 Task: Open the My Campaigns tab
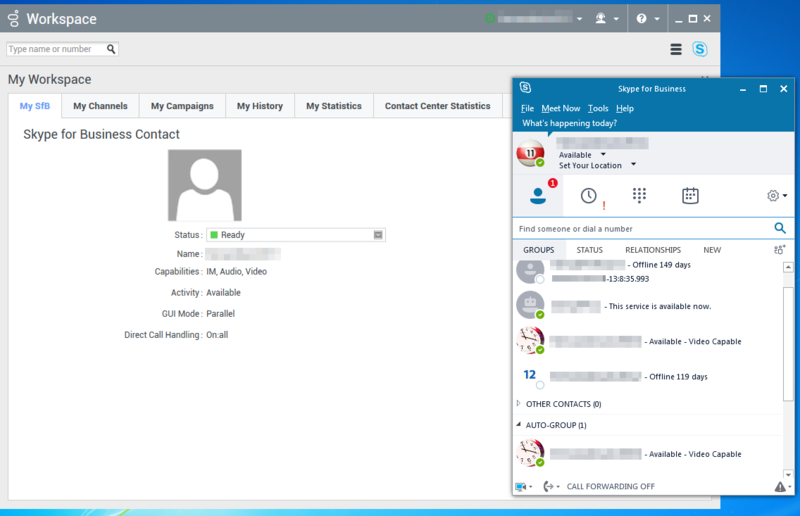click(x=182, y=106)
